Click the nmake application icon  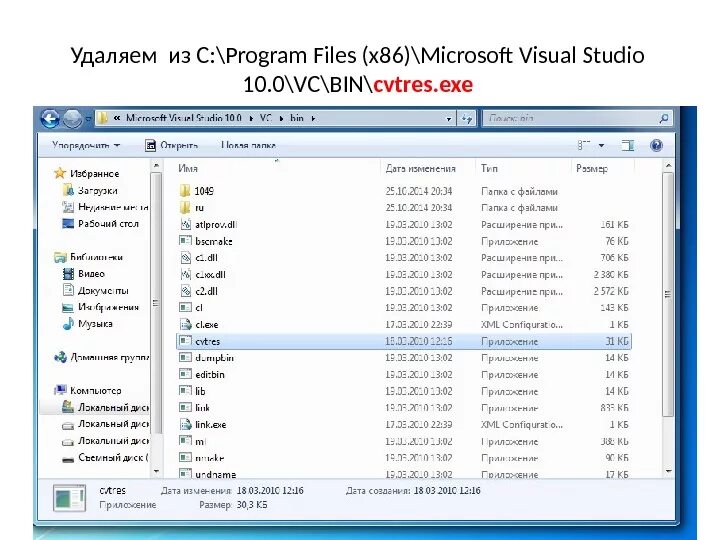point(185,458)
